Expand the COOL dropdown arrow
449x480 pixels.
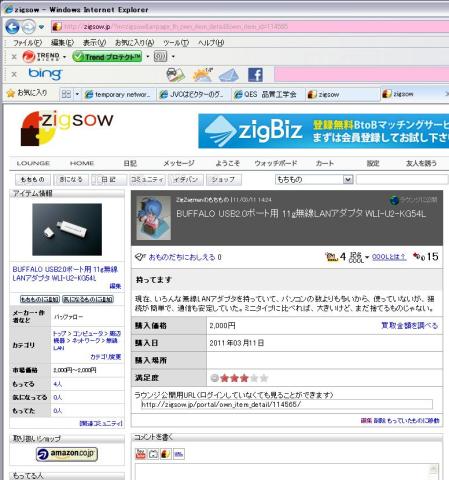[x=367, y=257]
